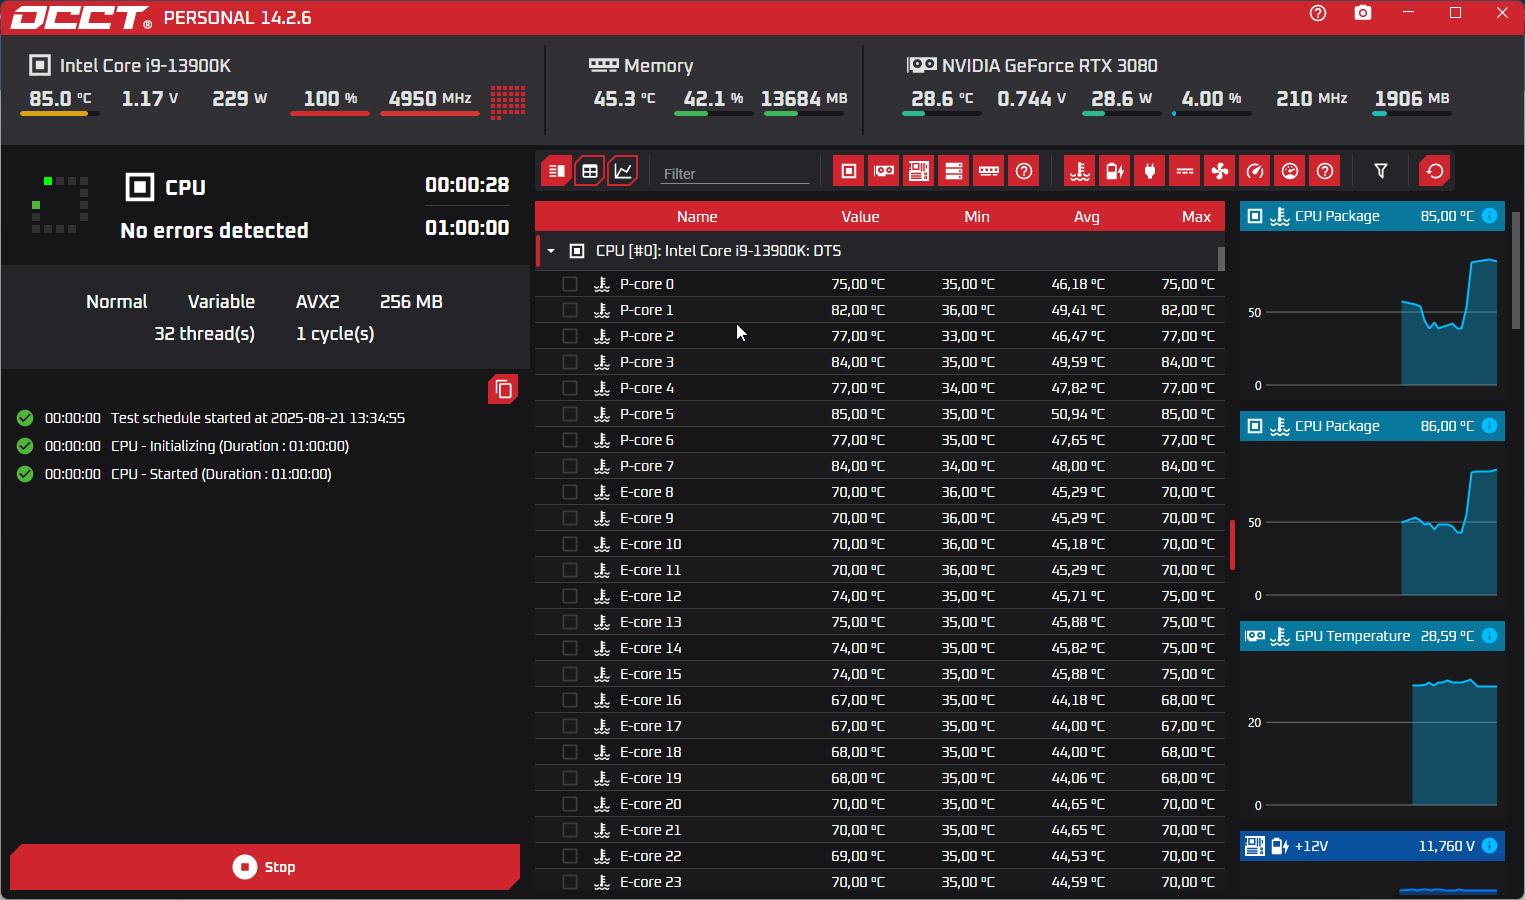Click into the sensor Filter text field
The height and width of the screenshot is (900, 1525).
(735, 173)
